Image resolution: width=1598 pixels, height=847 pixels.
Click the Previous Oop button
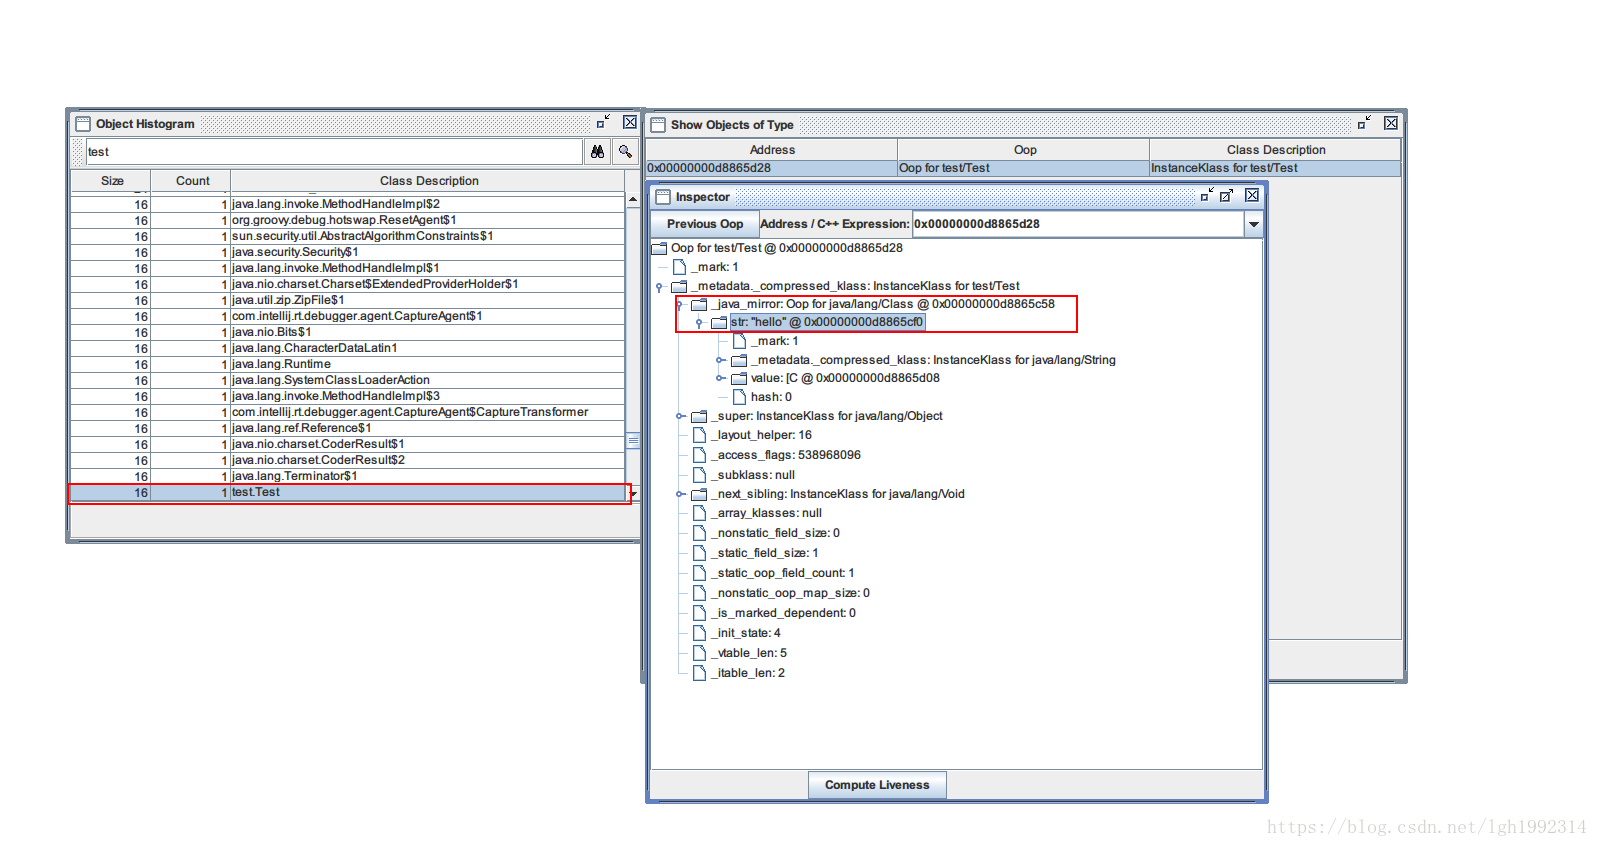(x=705, y=224)
